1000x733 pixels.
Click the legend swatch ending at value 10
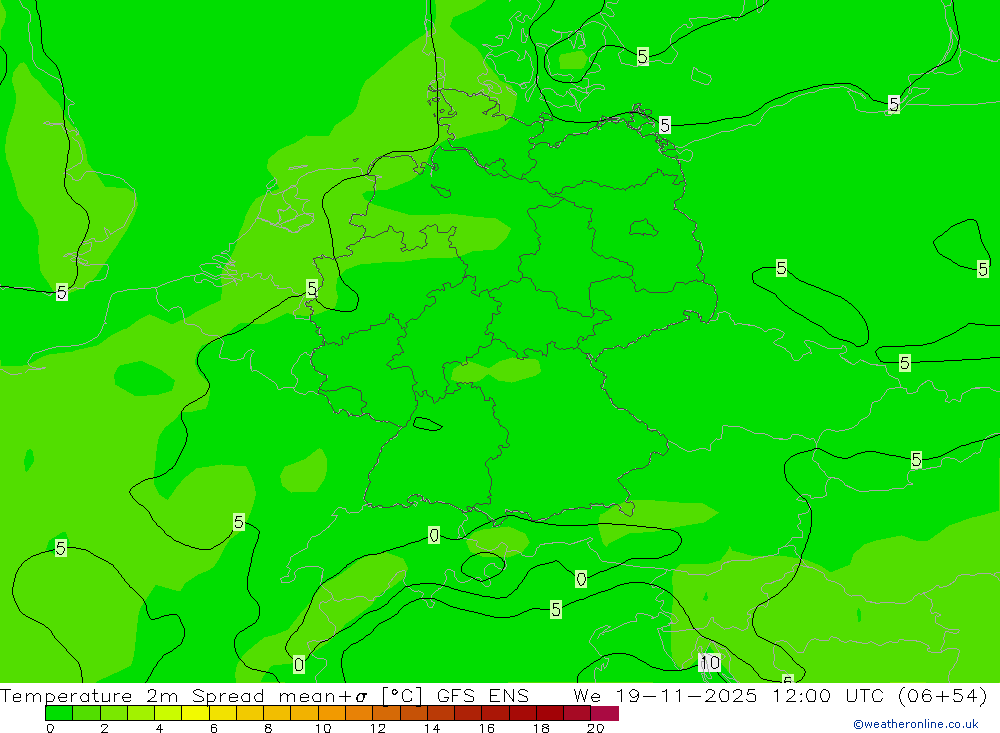pyautogui.click(x=305, y=713)
